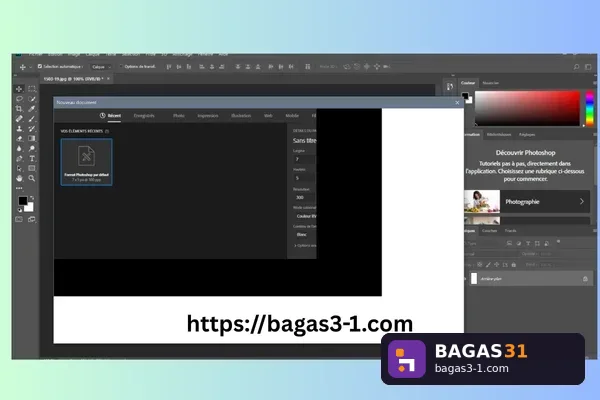Swap foreground and background colors arrow

coord(32,198)
